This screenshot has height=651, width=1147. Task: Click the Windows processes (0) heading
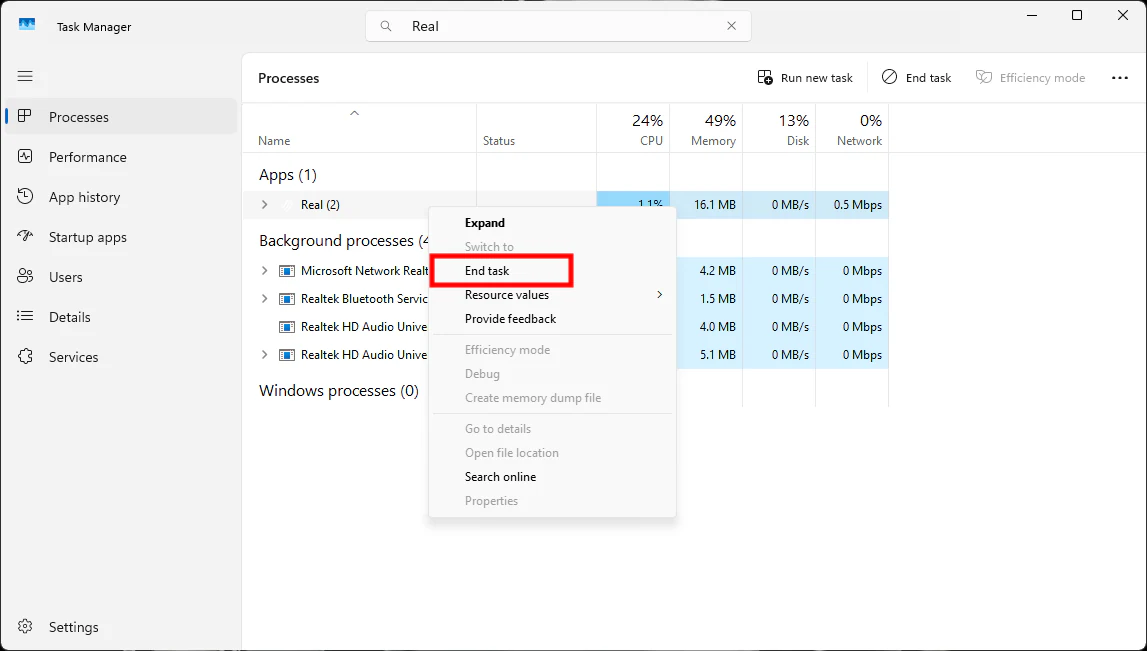[339, 391]
